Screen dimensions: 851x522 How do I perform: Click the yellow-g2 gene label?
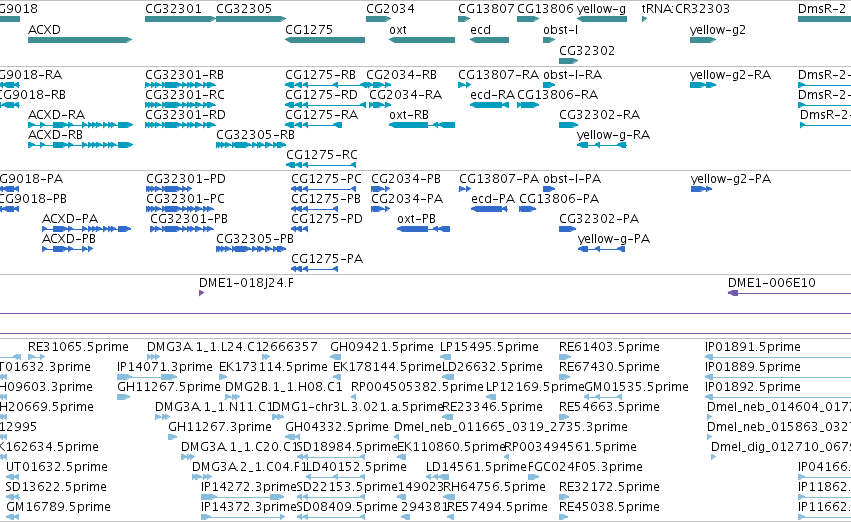(717, 29)
